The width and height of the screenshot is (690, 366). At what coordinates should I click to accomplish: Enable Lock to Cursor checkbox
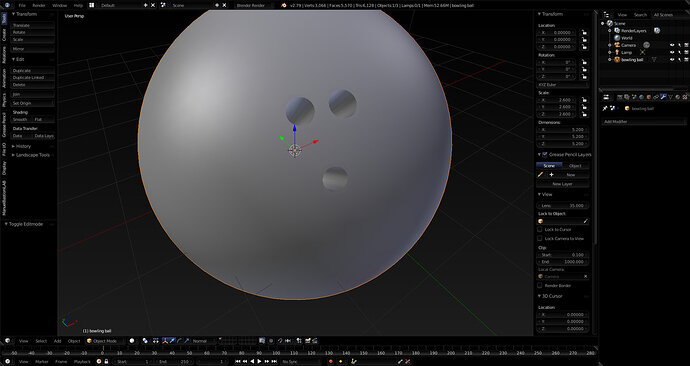coord(540,229)
